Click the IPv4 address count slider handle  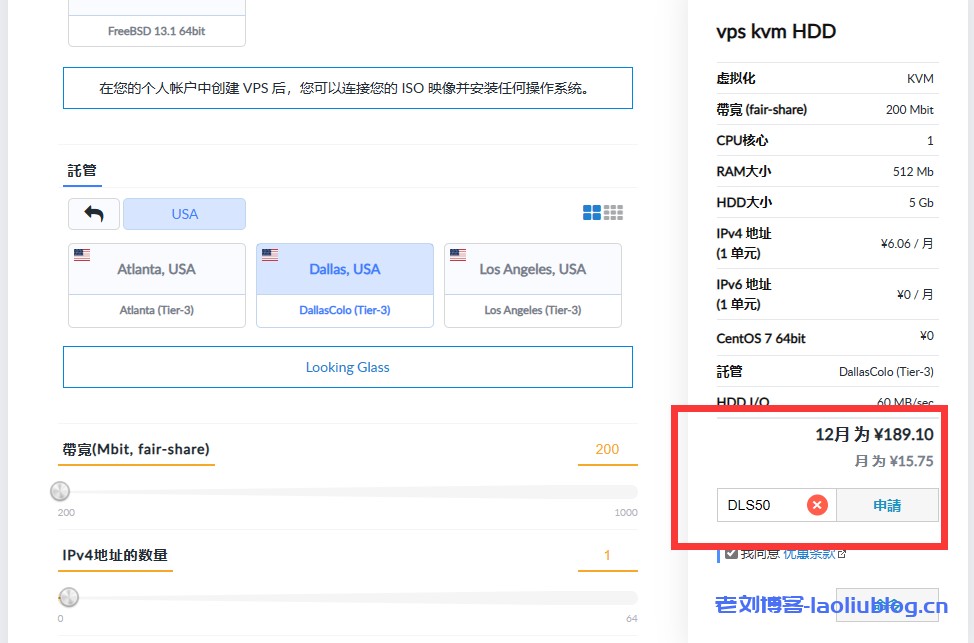click(68, 597)
